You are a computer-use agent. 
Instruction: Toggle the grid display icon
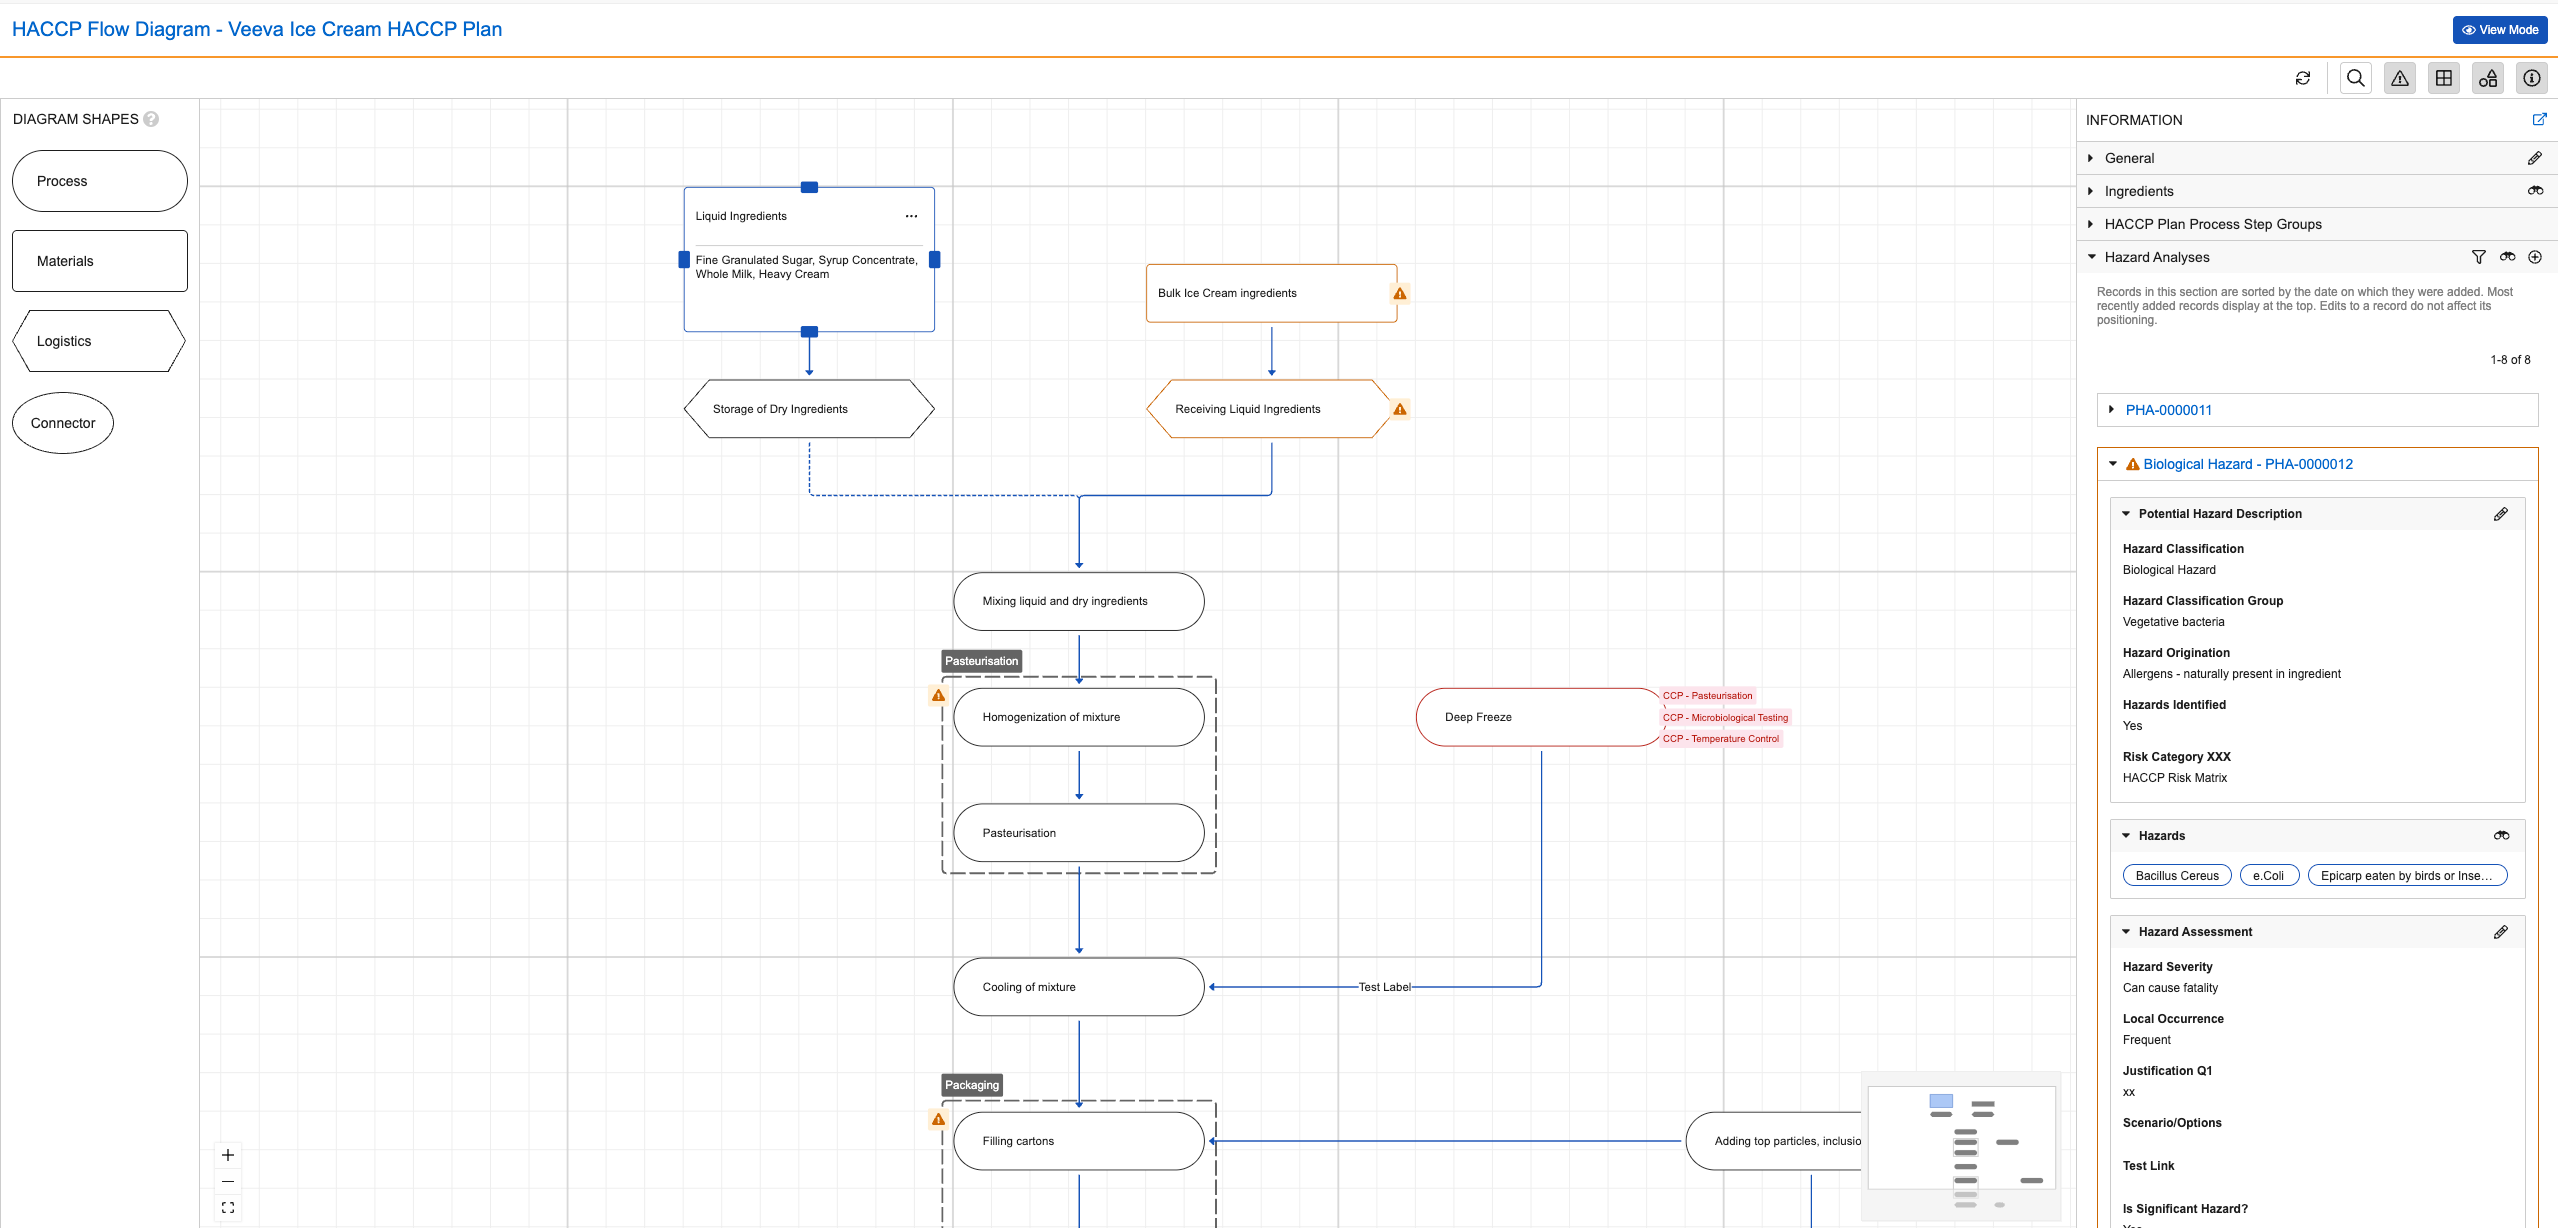click(2444, 78)
